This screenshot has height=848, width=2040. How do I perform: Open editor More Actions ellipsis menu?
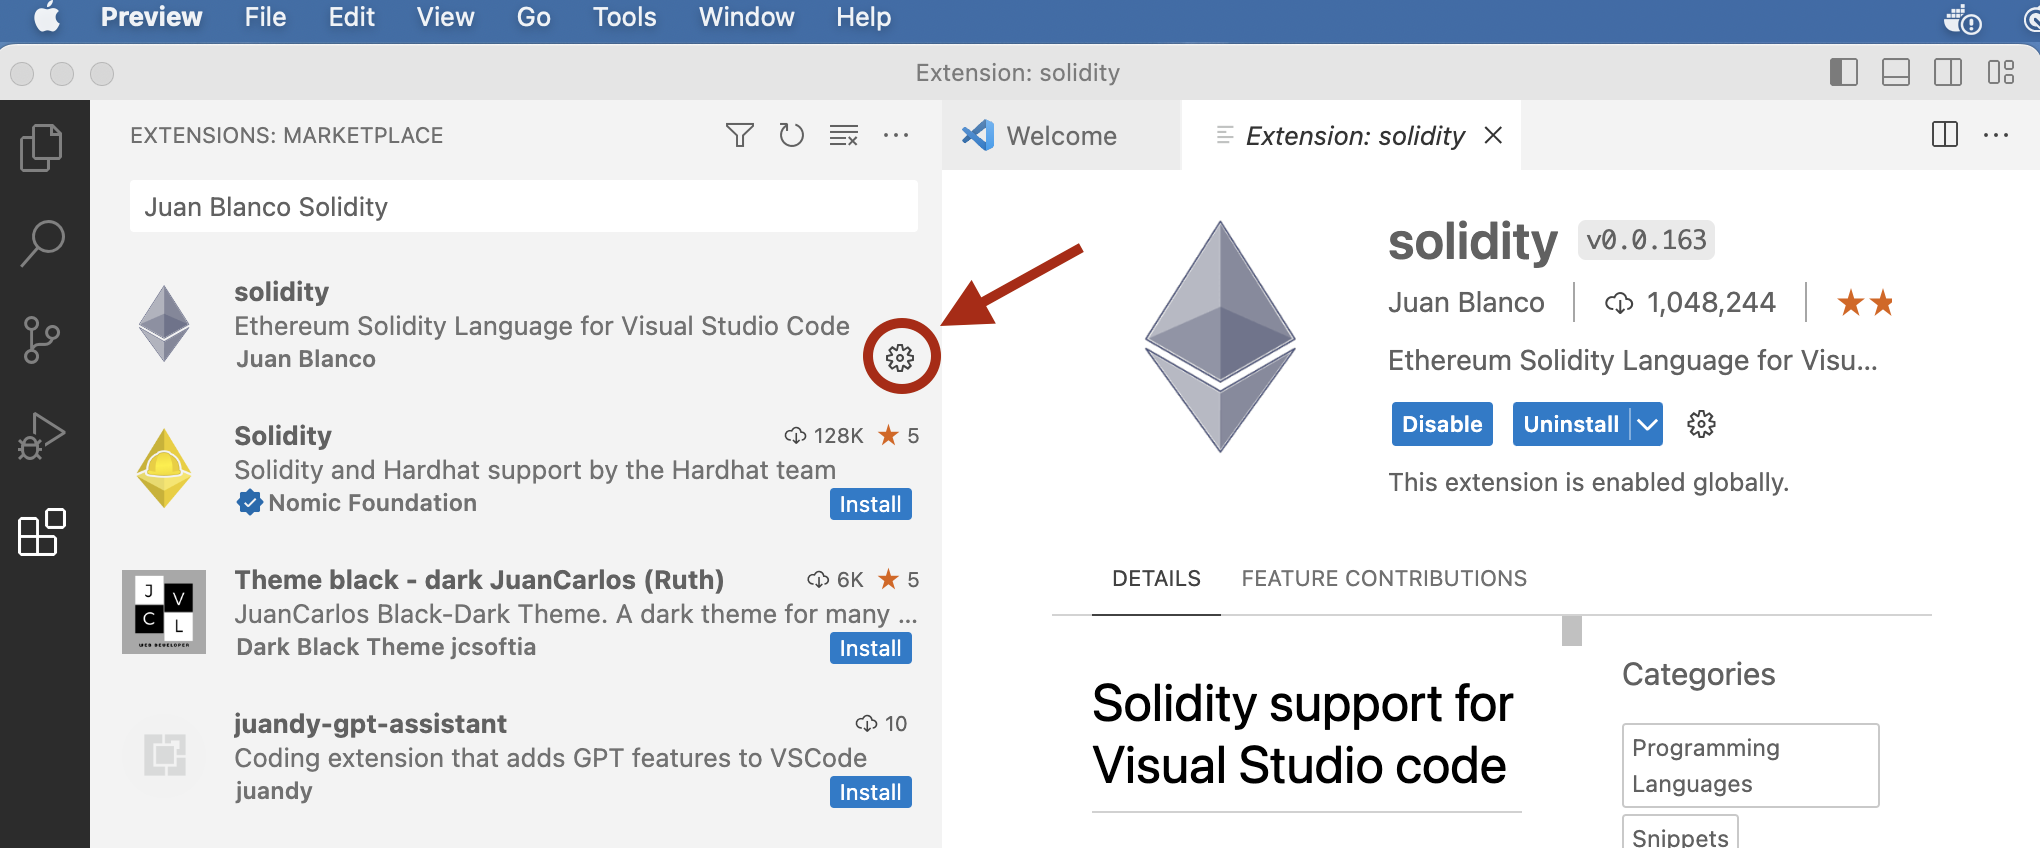point(1995,135)
